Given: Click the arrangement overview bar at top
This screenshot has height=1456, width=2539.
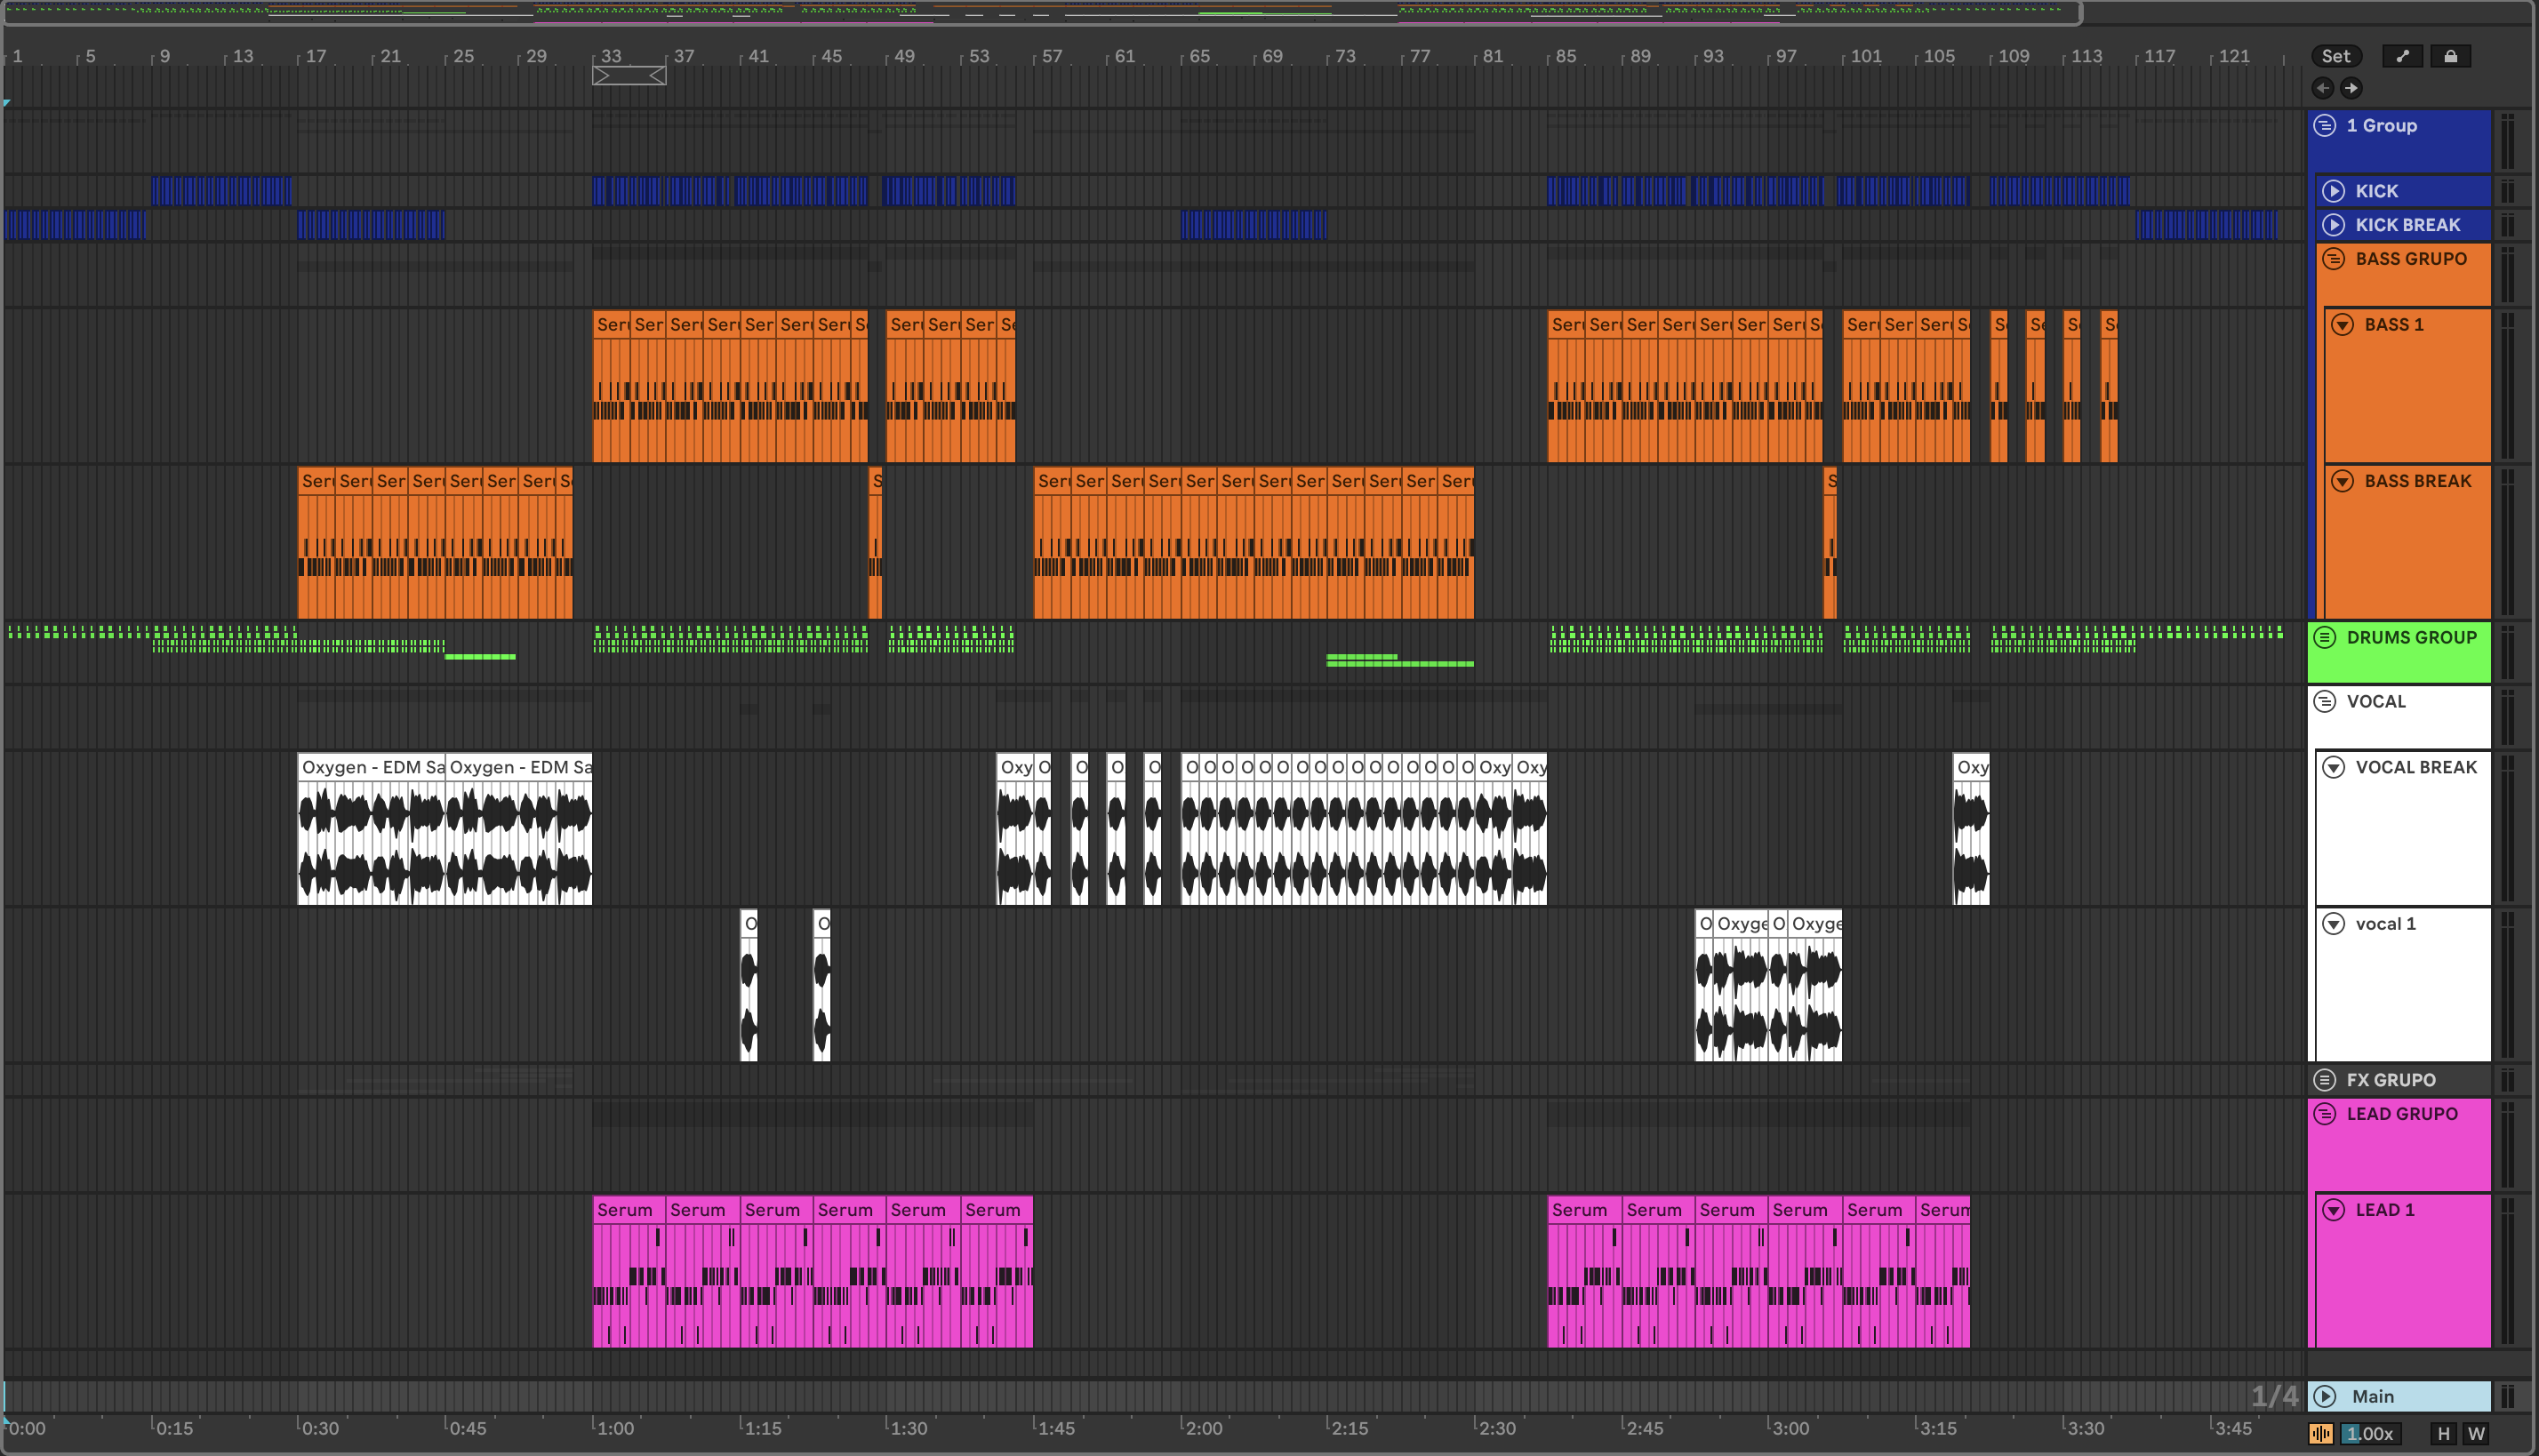Looking at the screenshot, I should click(x=1042, y=13).
